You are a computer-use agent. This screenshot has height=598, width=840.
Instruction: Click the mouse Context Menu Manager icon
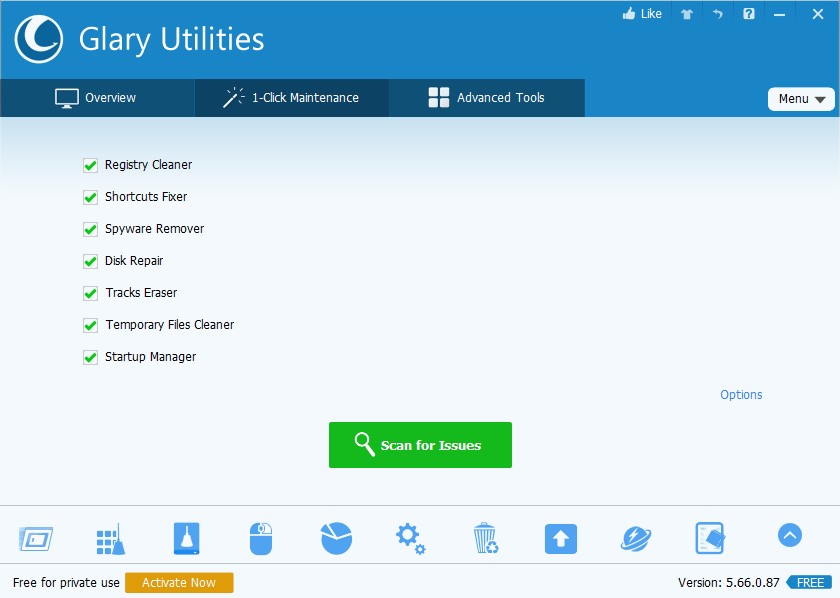tap(260, 539)
